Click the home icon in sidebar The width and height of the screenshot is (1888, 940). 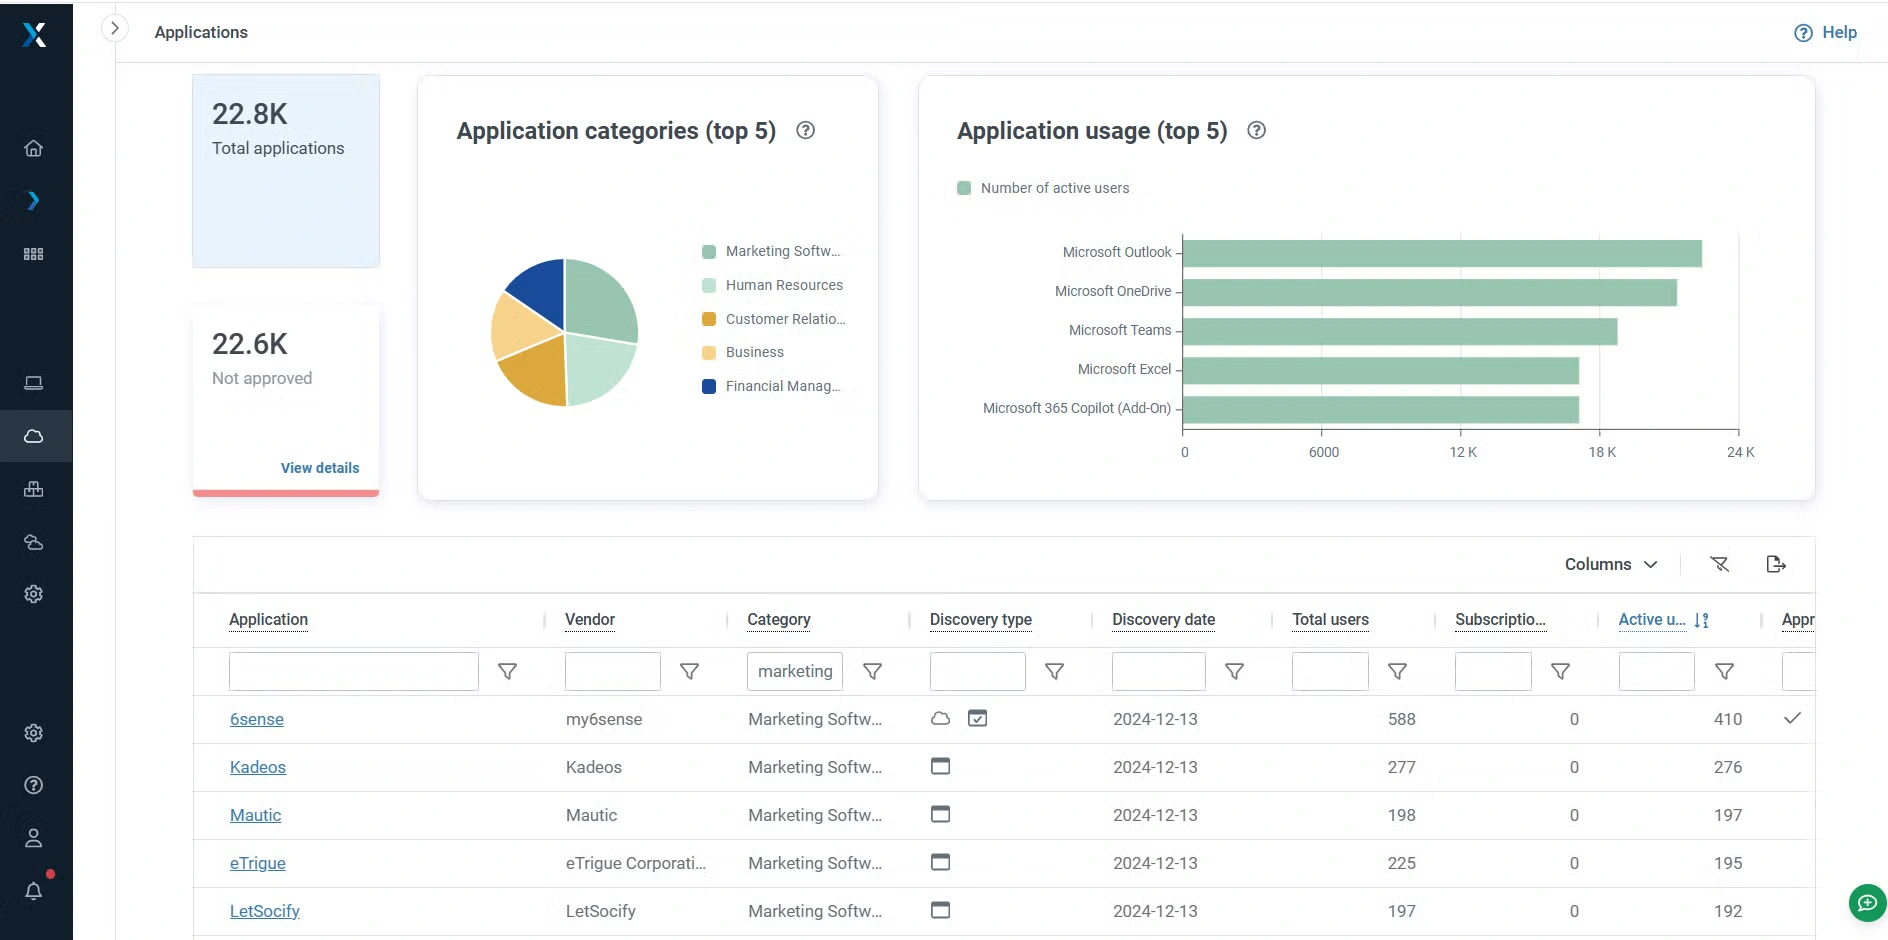(x=33, y=149)
